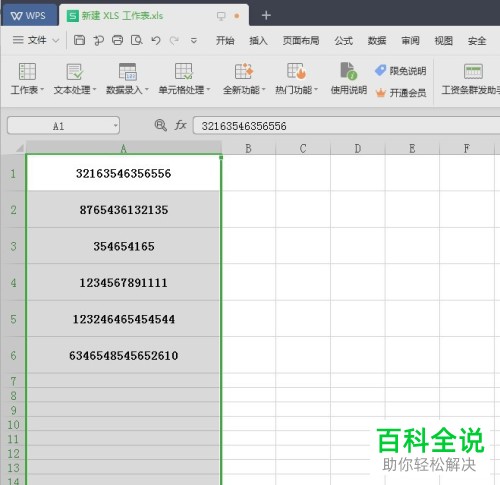Click the Undo icon
This screenshot has width=500, height=485.
(x=156, y=40)
